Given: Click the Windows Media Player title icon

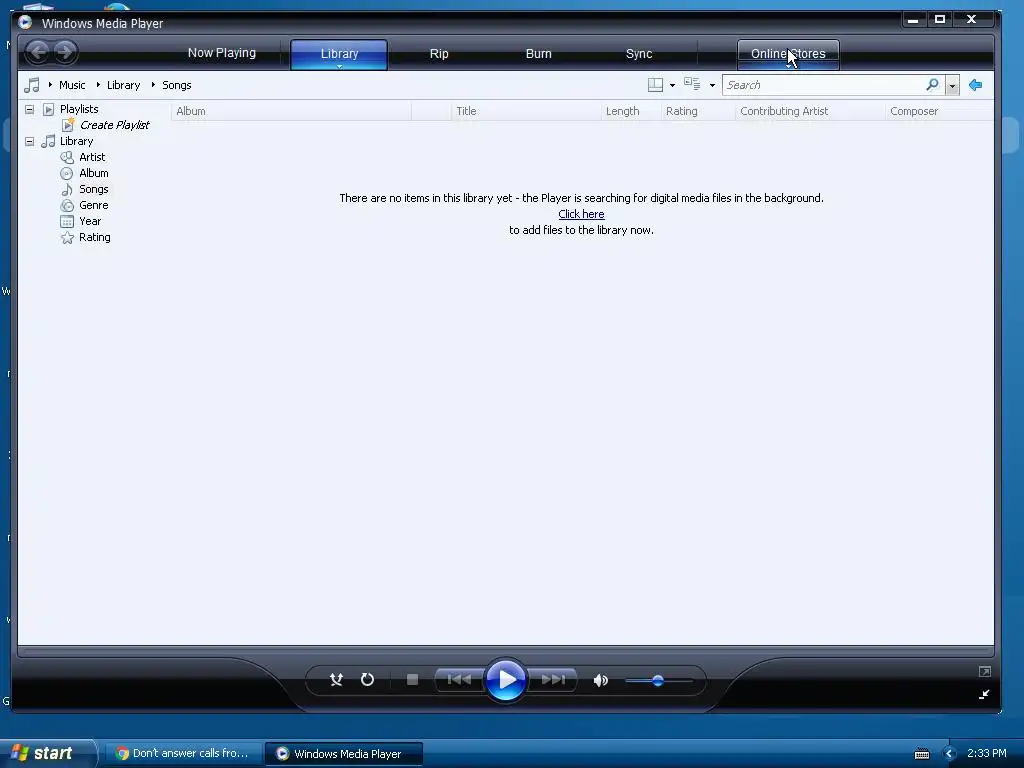Looking at the screenshot, I should pyautogui.click(x=25, y=22).
